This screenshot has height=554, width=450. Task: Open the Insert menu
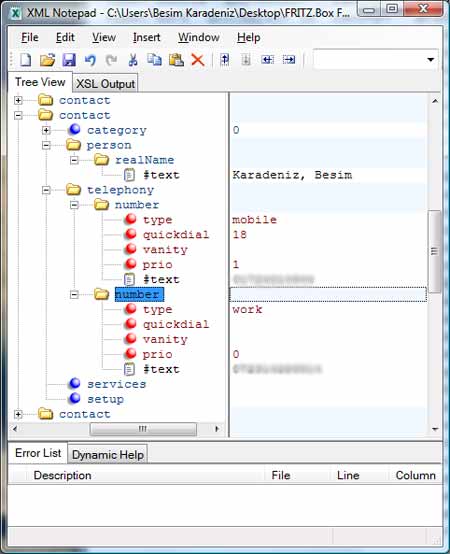pos(146,37)
